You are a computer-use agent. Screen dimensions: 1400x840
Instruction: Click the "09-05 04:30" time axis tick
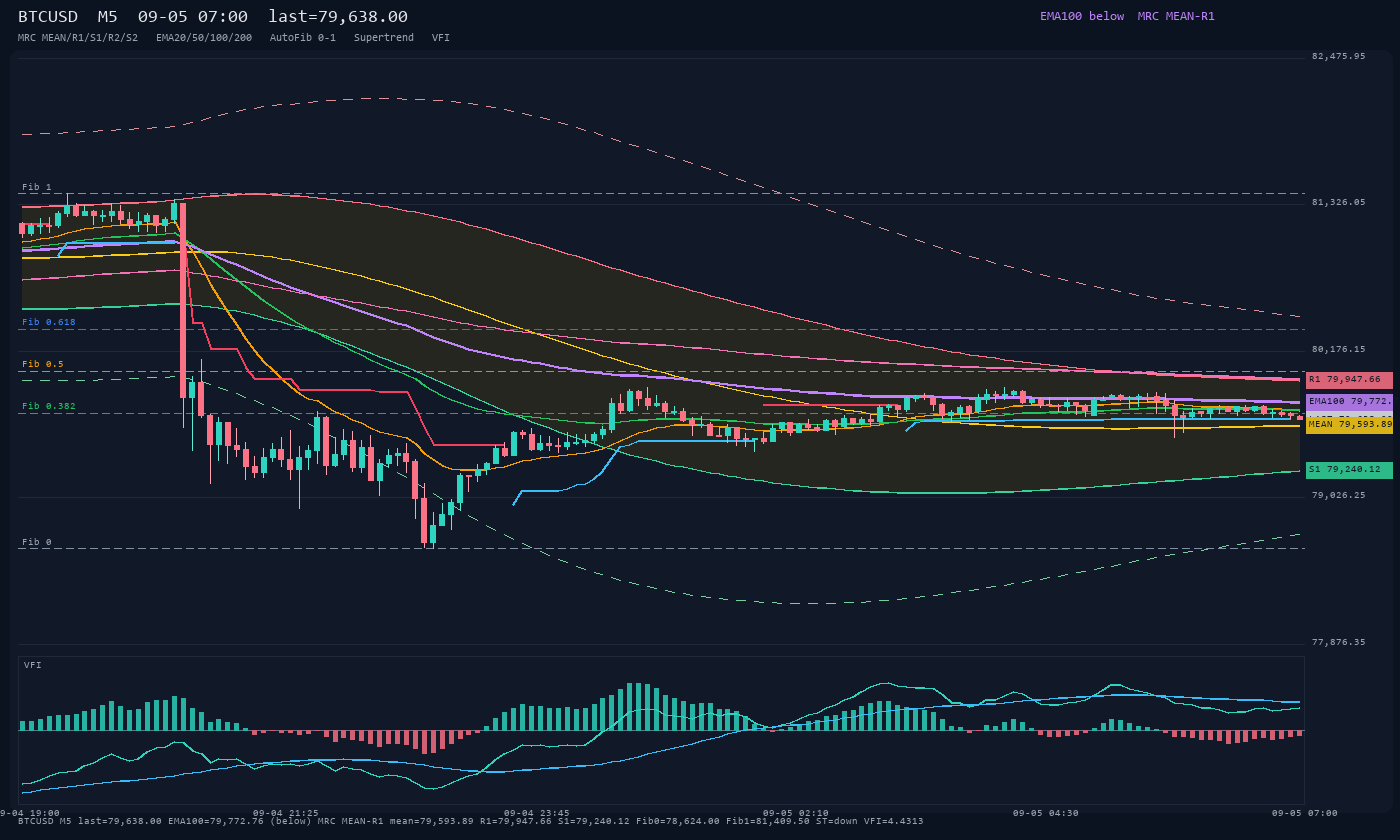1045,813
